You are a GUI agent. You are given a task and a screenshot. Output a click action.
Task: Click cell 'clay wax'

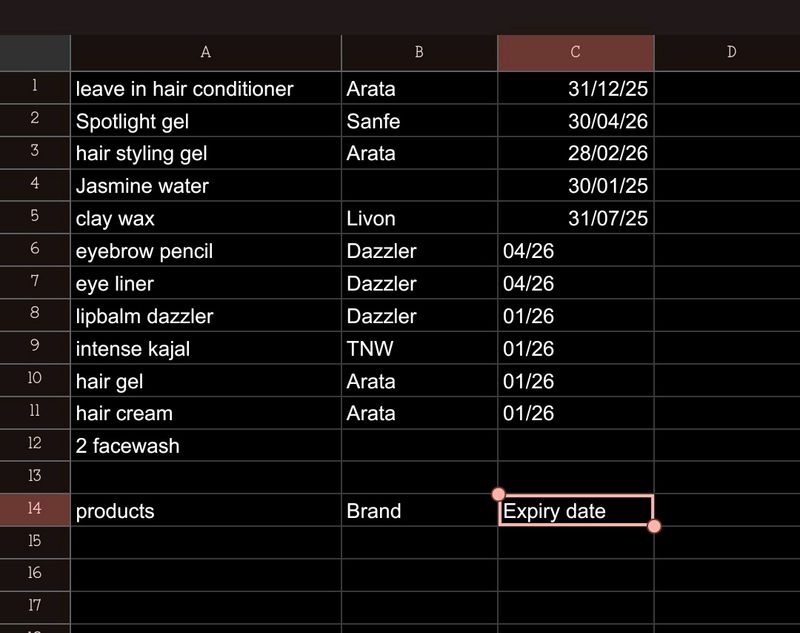(206, 218)
